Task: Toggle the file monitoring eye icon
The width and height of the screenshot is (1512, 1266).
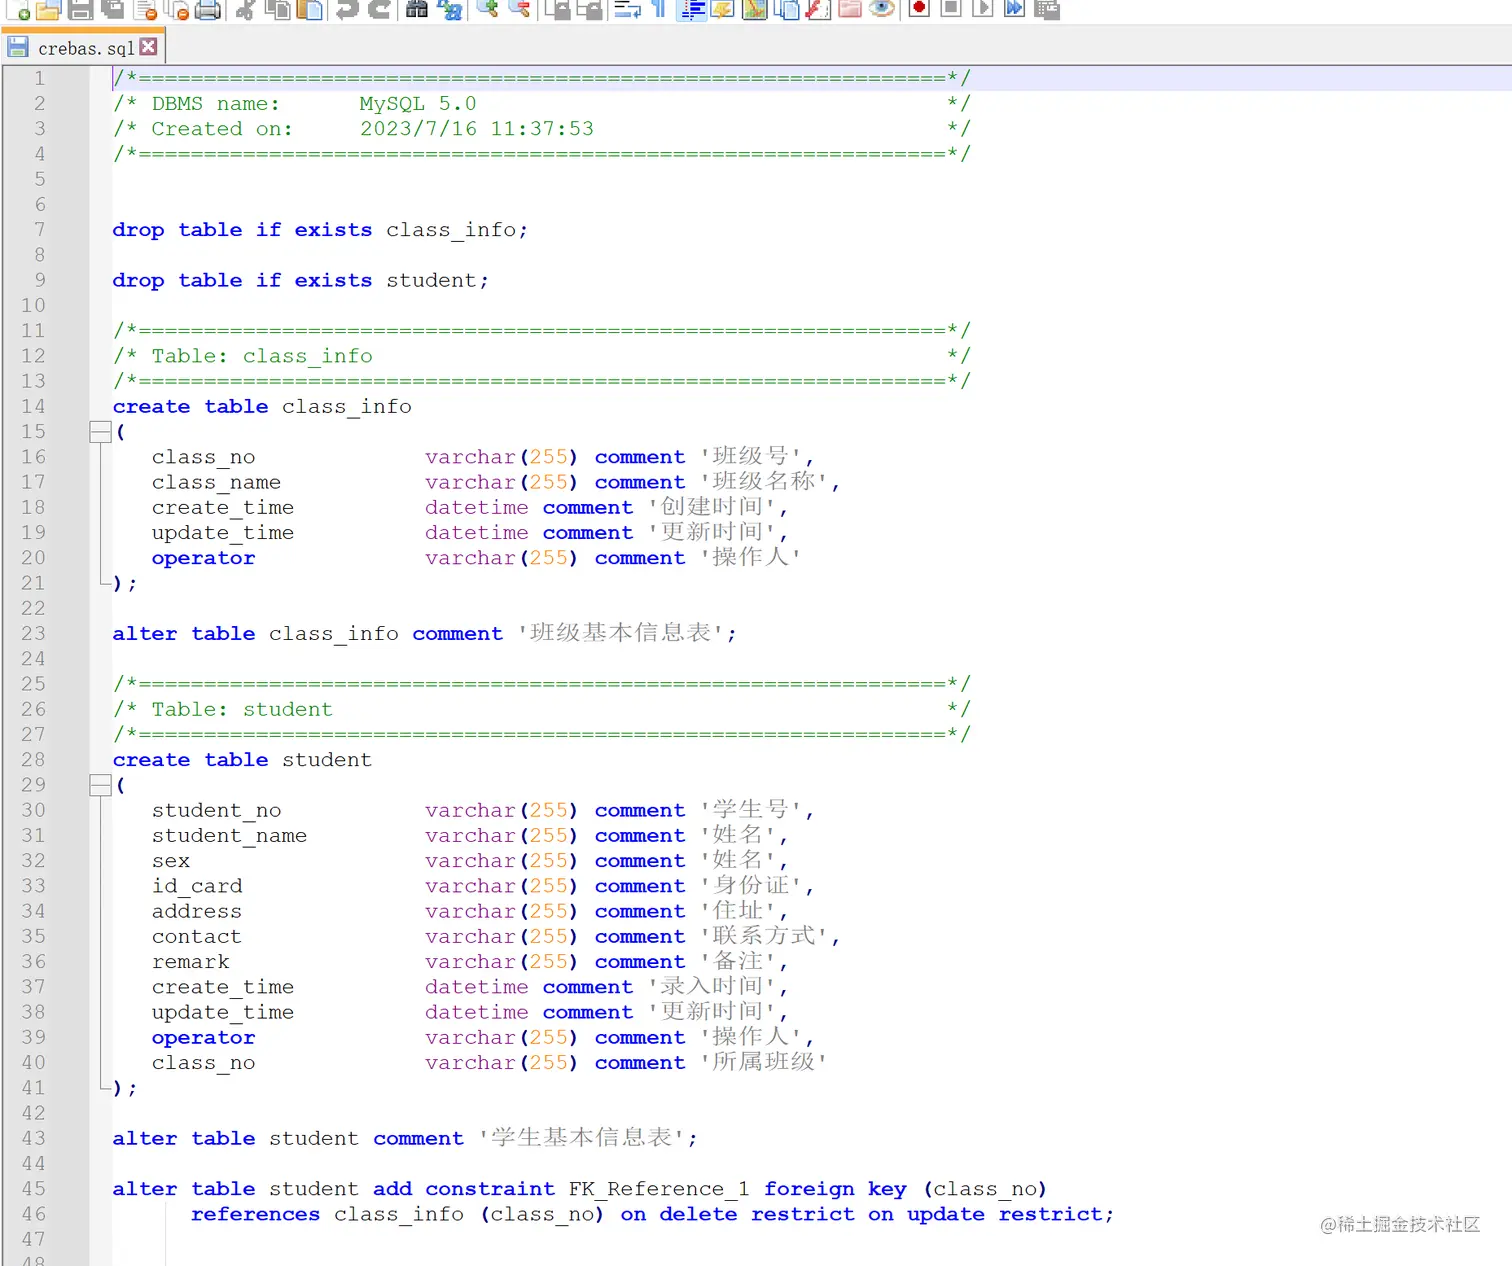Action: pyautogui.click(x=882, y=9)
